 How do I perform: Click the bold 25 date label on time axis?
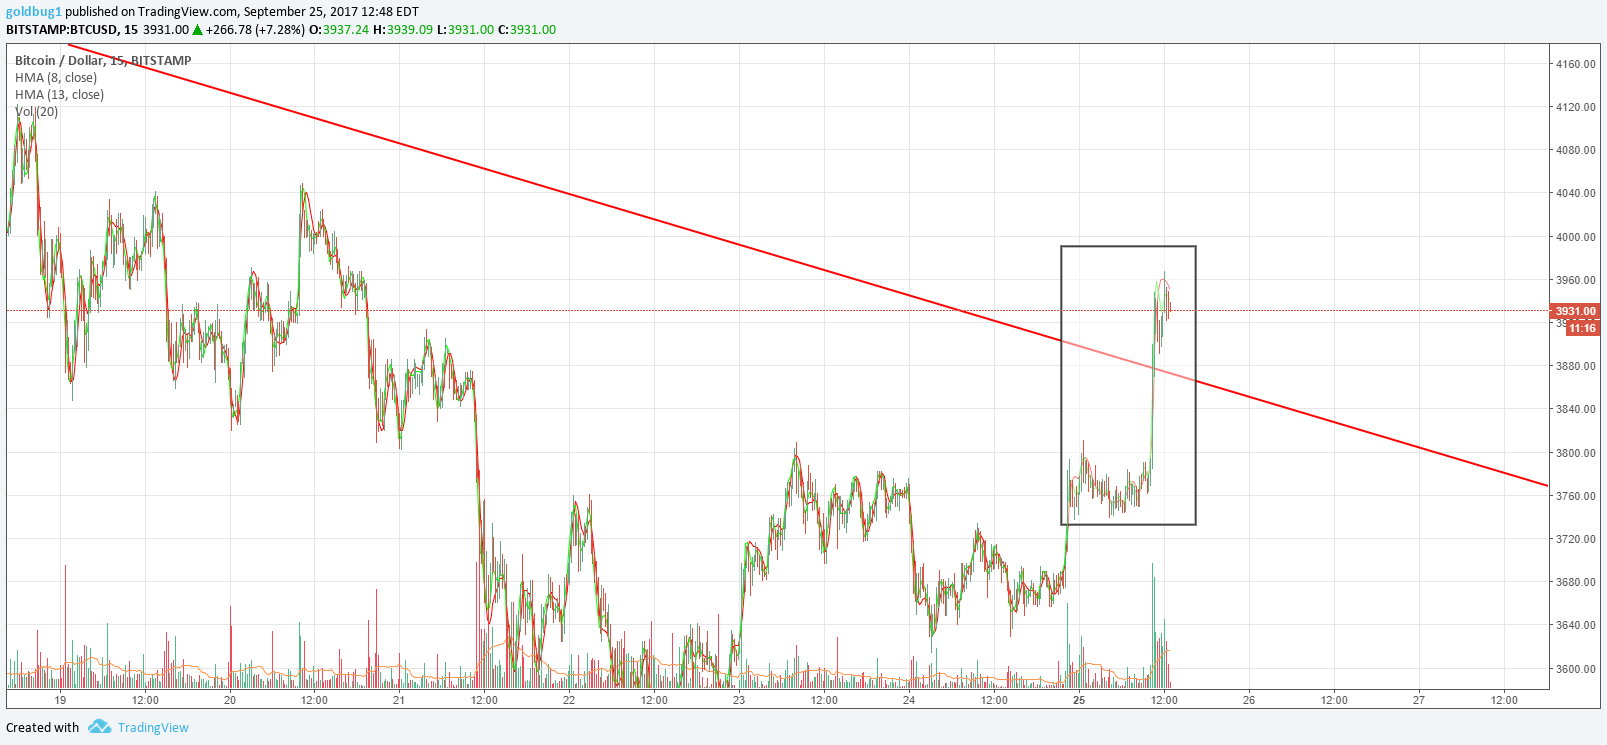click(1079, 700)
